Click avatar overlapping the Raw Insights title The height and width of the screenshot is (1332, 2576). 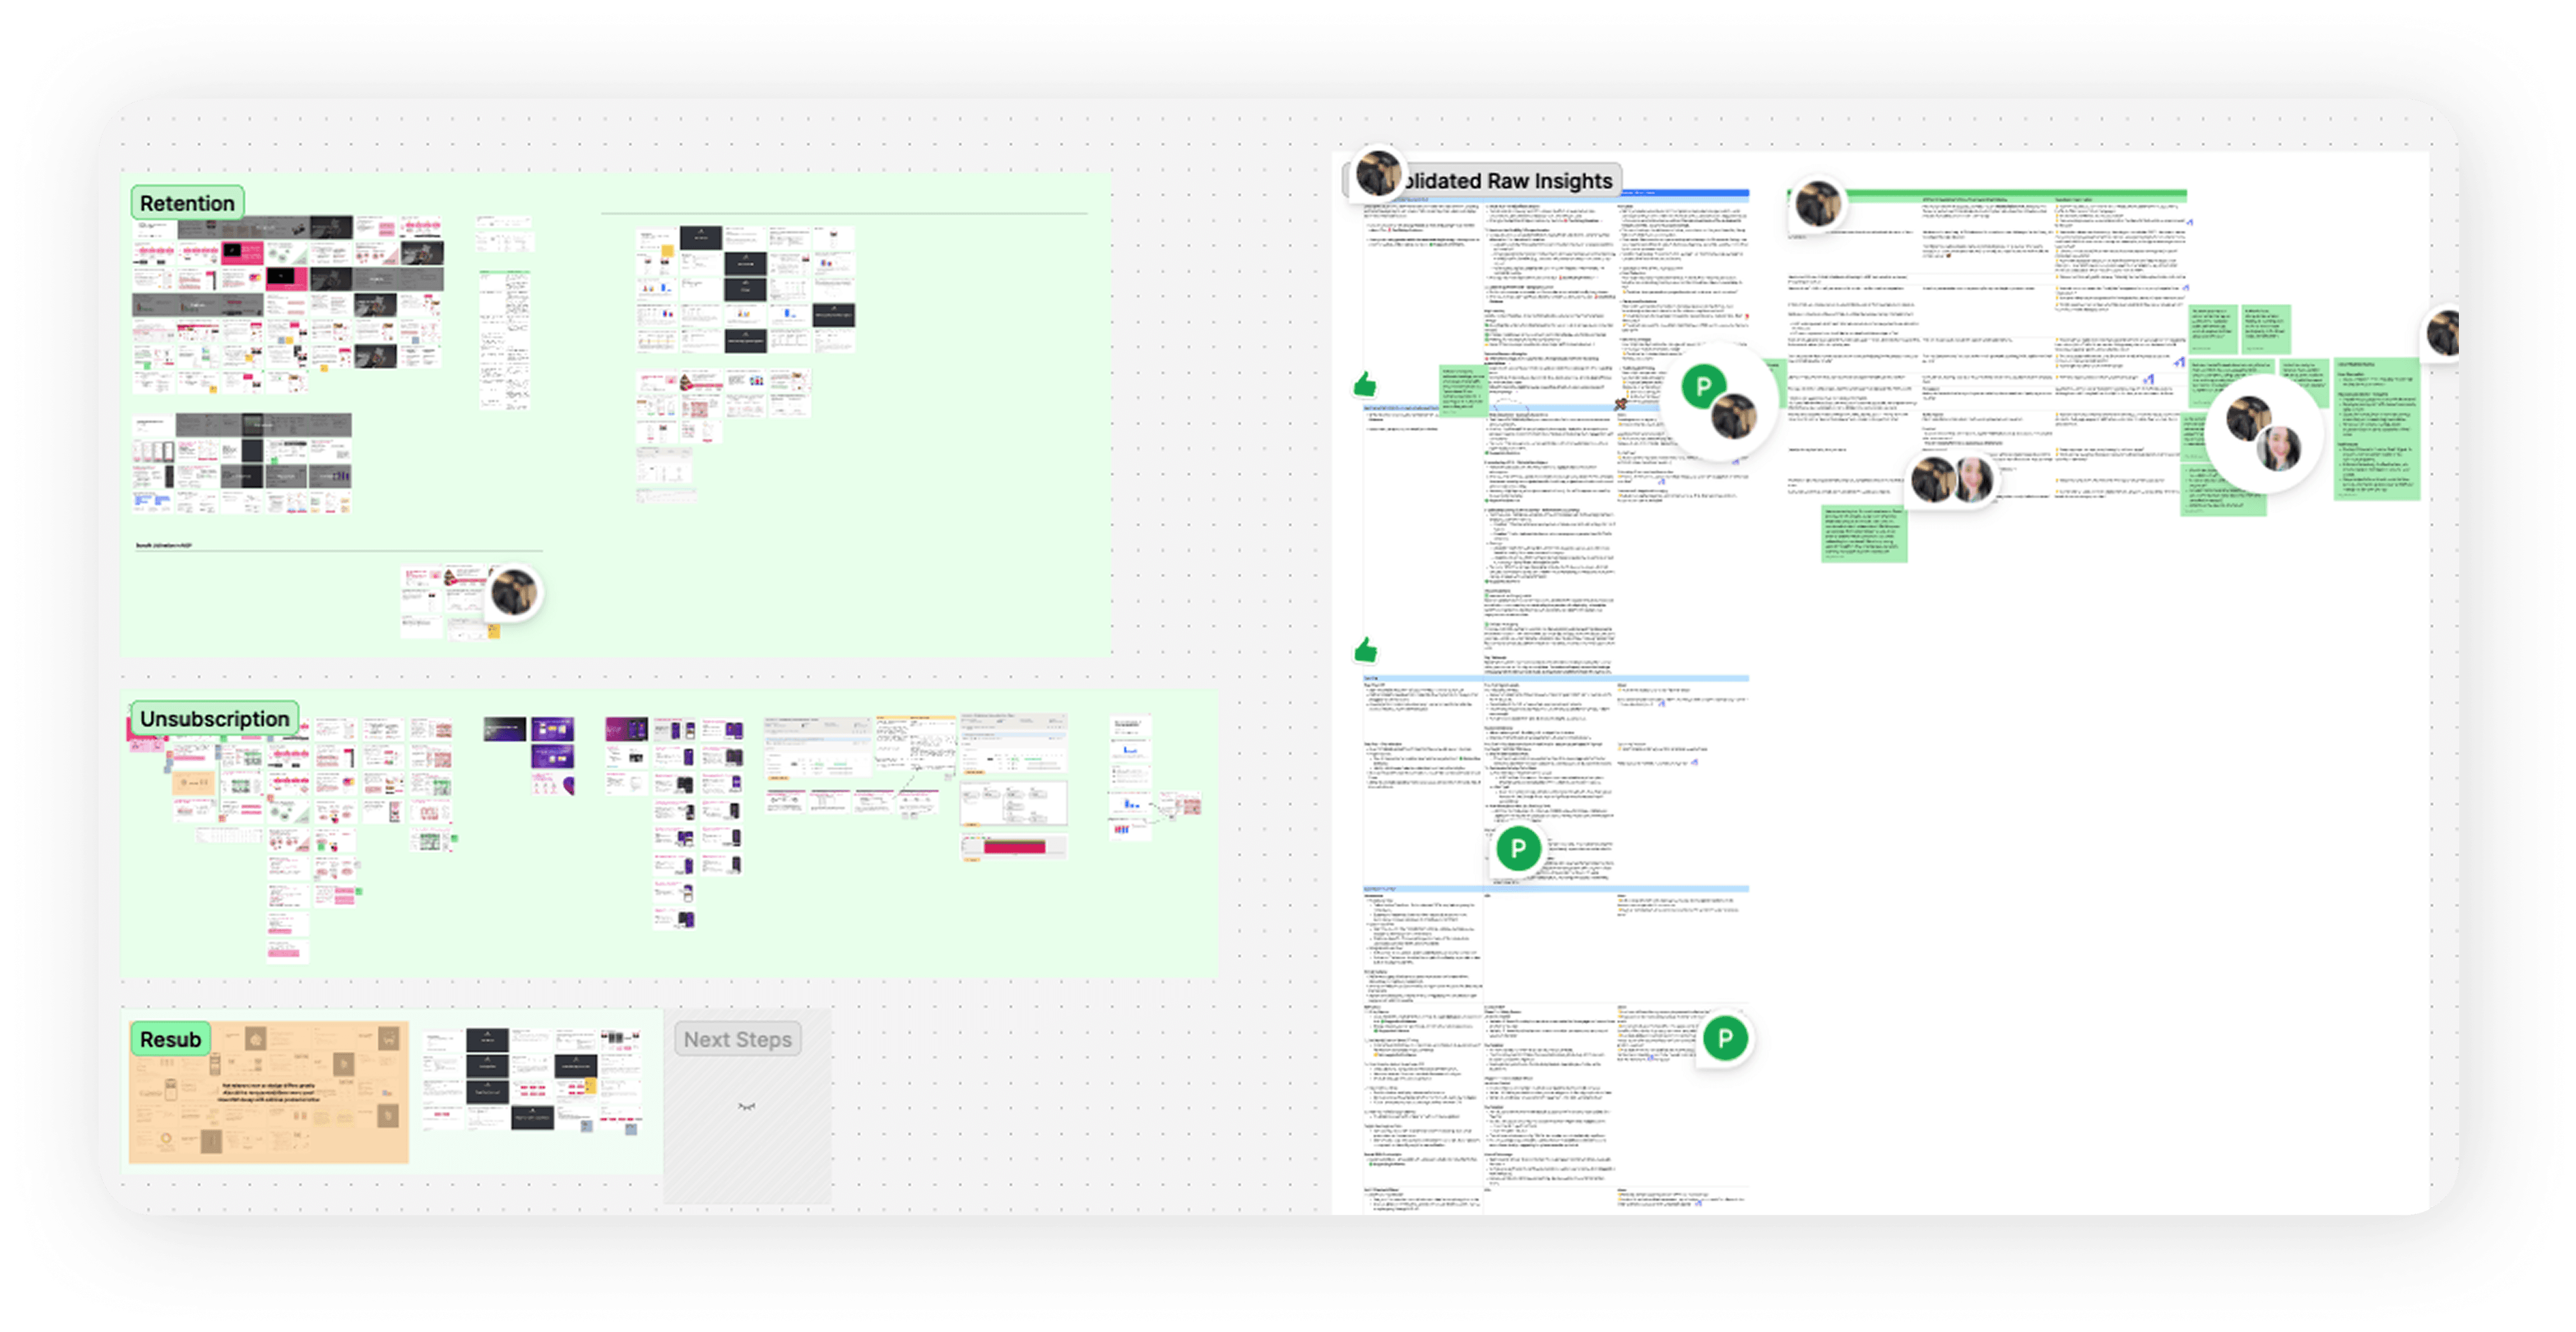point(1377,174)
